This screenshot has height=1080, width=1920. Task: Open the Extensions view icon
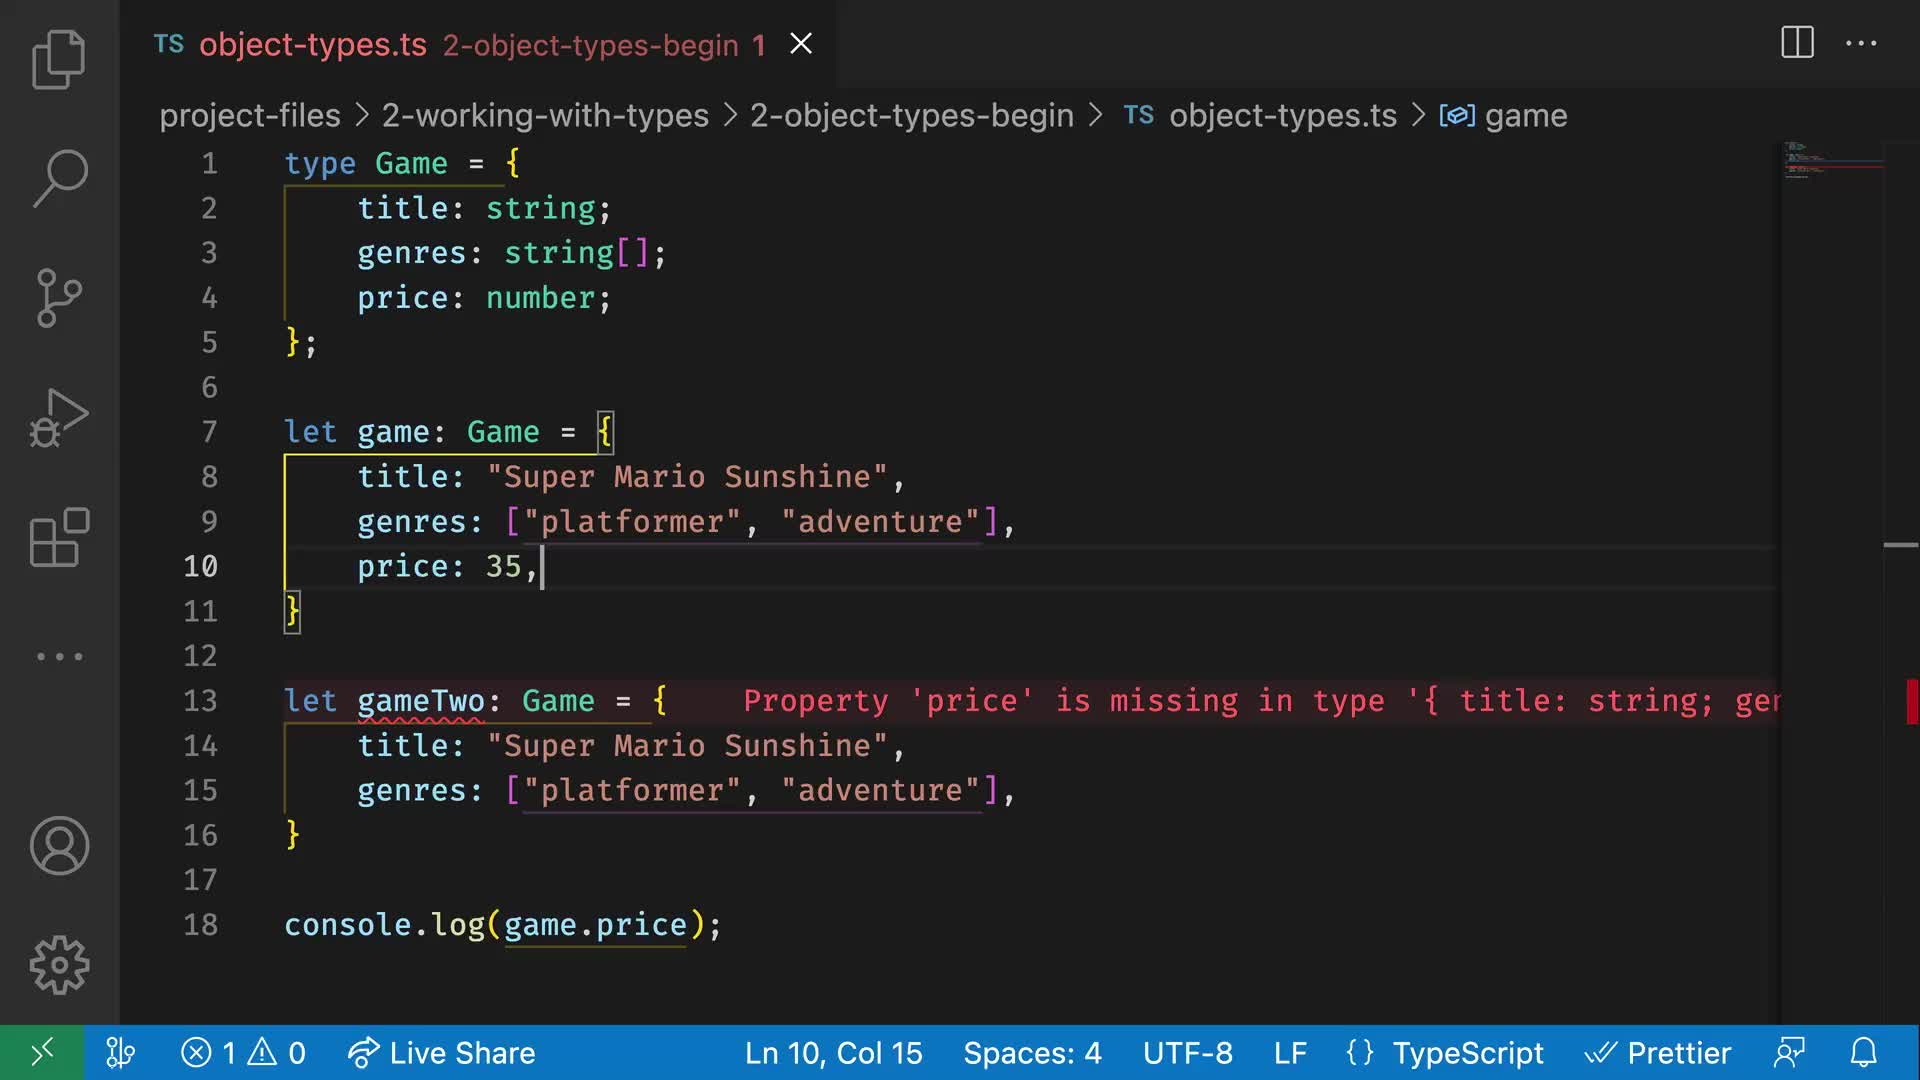click(59, 537)
